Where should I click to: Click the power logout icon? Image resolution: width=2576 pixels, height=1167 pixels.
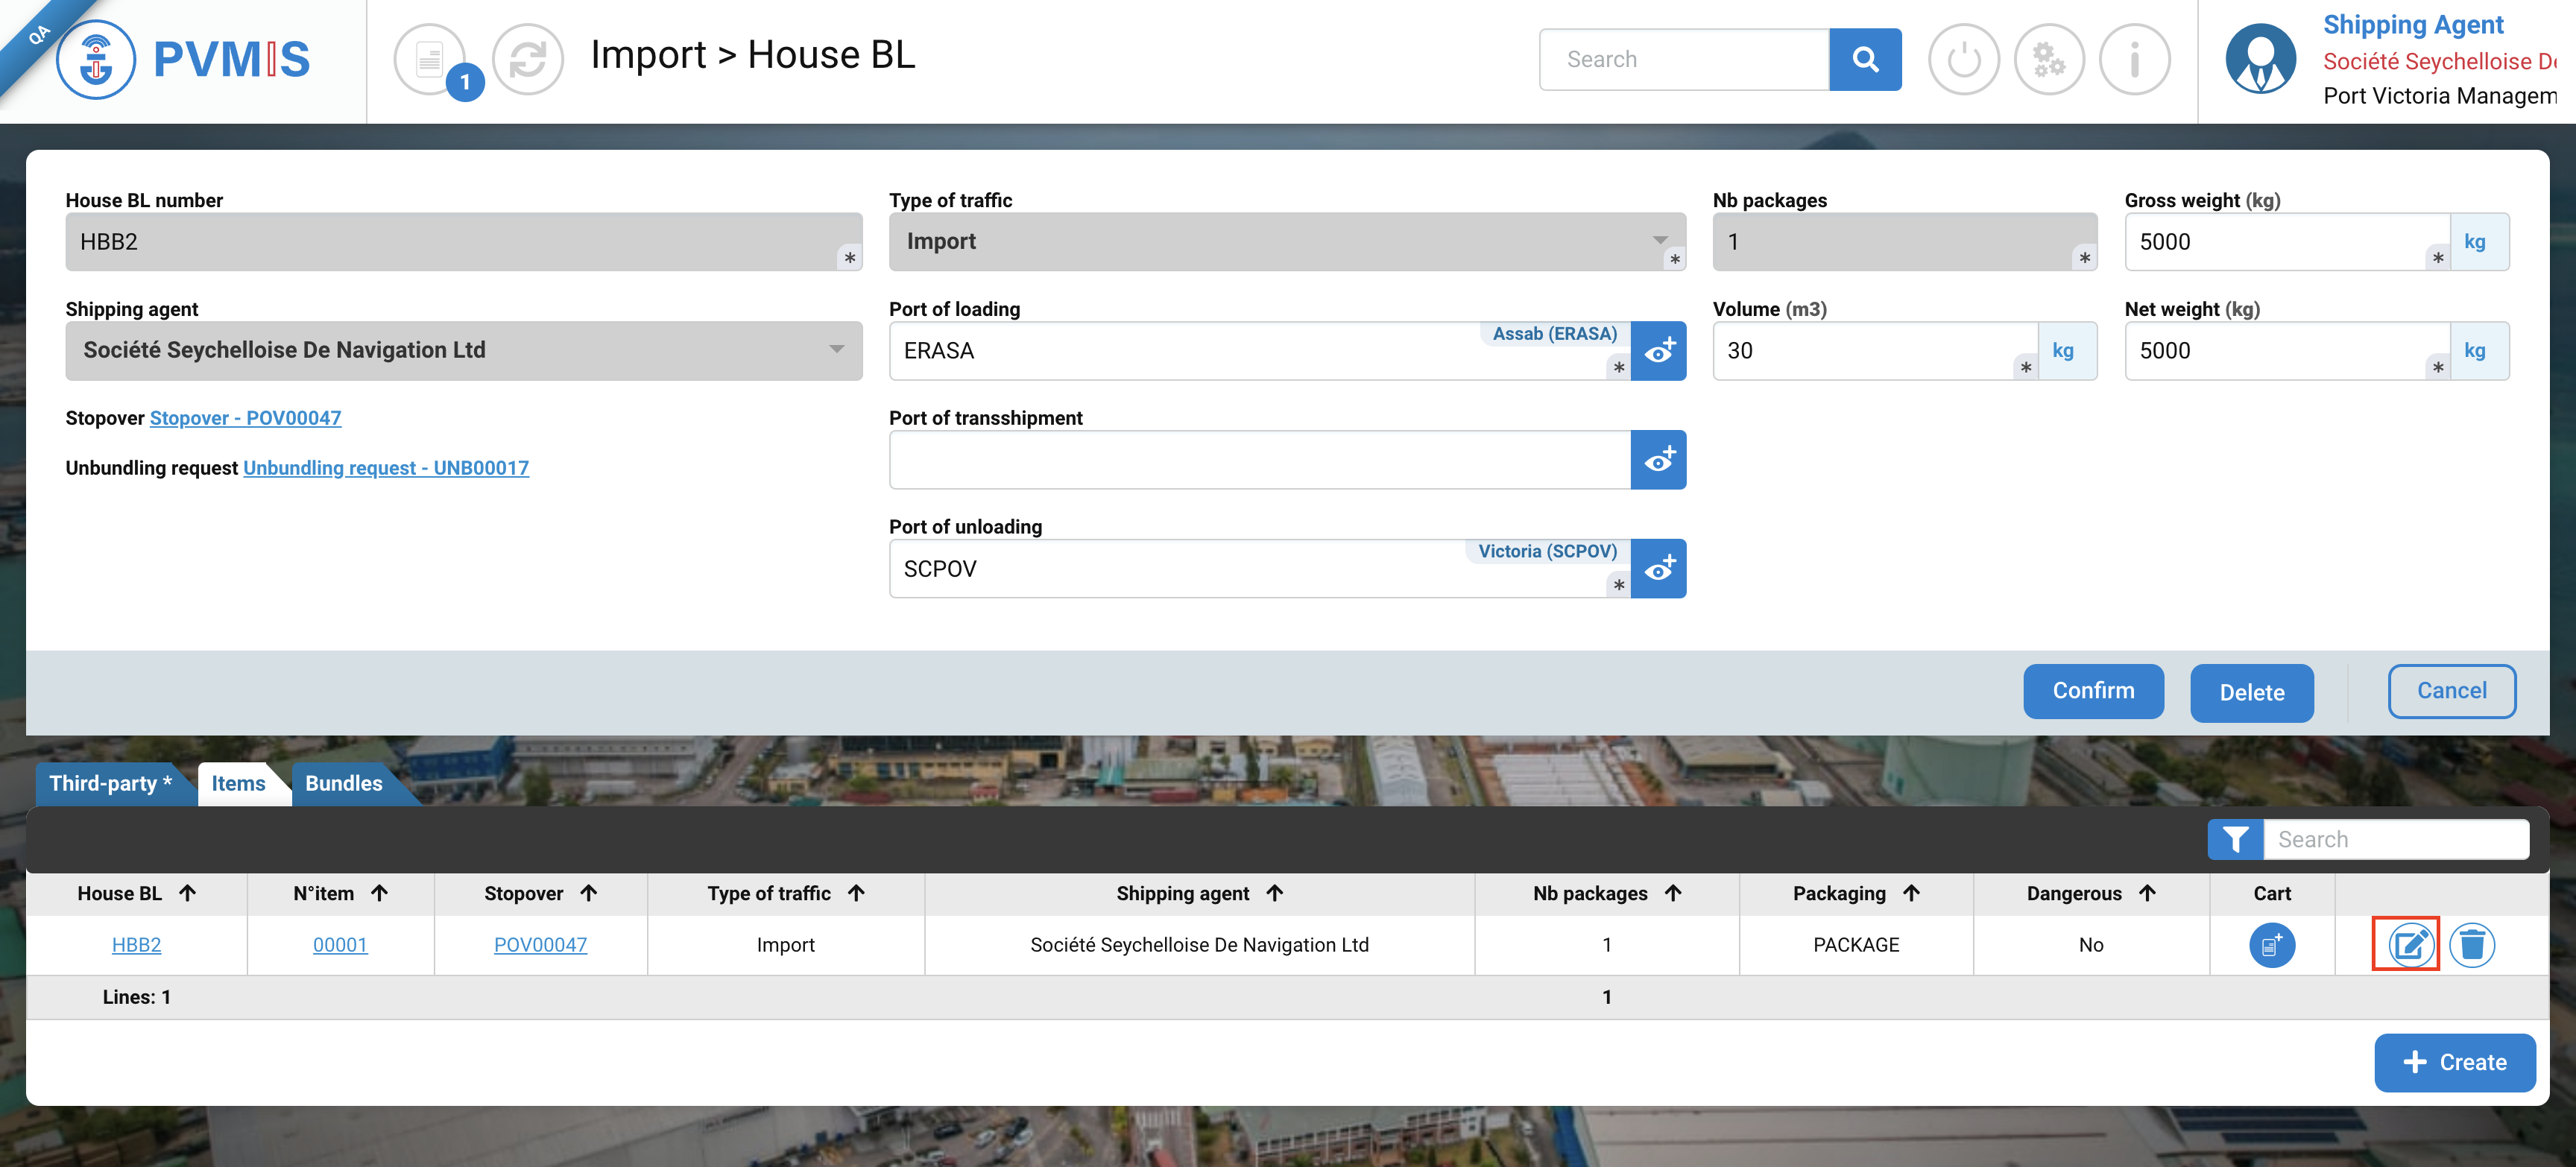[x=1963, y=59]
